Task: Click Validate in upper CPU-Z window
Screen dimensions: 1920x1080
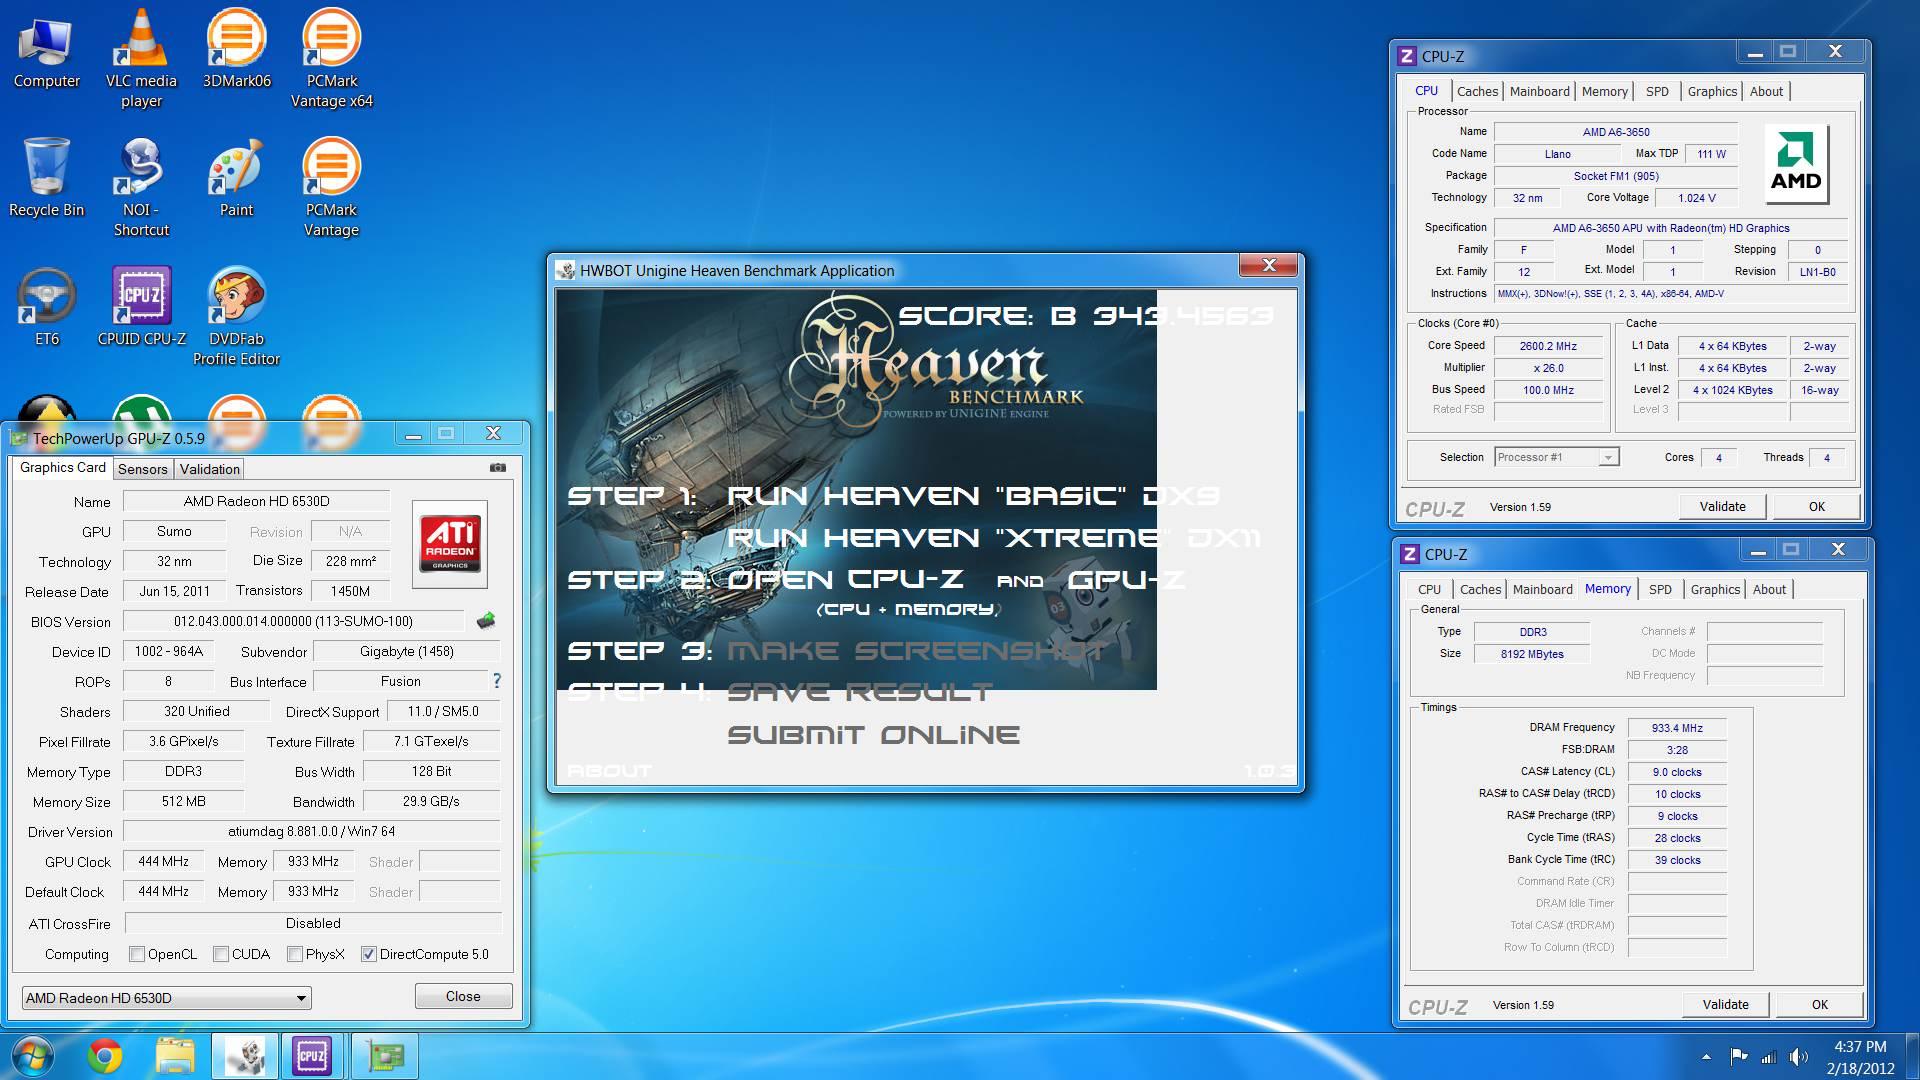Action: (1722, 506)
